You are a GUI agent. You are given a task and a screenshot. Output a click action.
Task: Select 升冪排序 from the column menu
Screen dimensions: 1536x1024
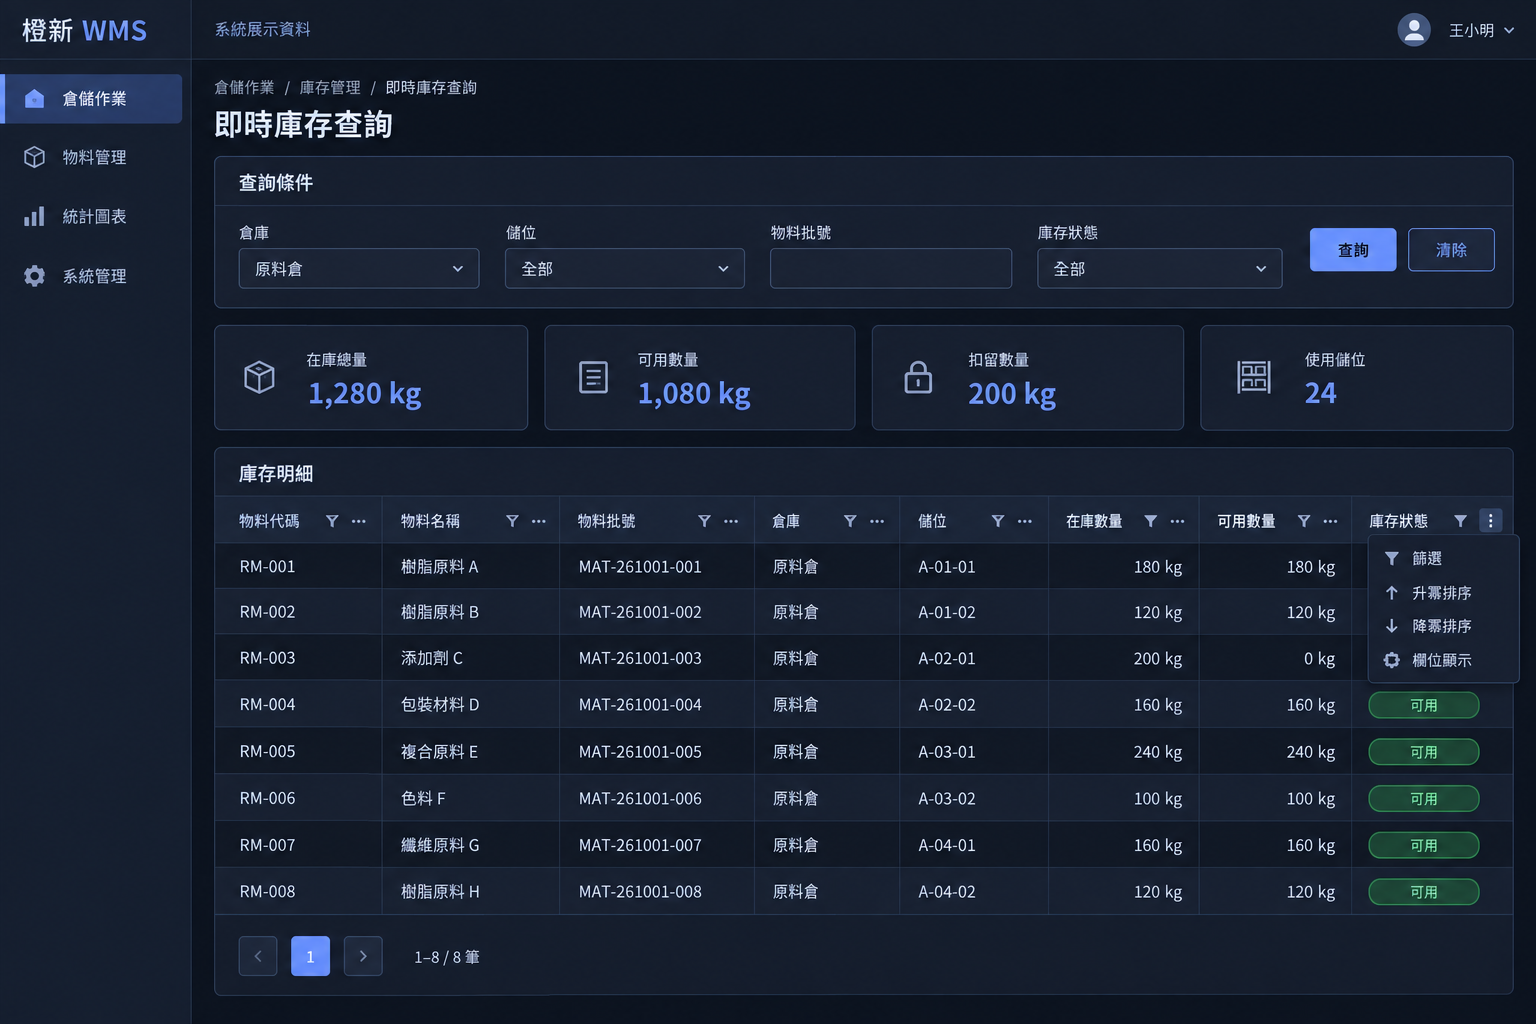click(1443, 593)
